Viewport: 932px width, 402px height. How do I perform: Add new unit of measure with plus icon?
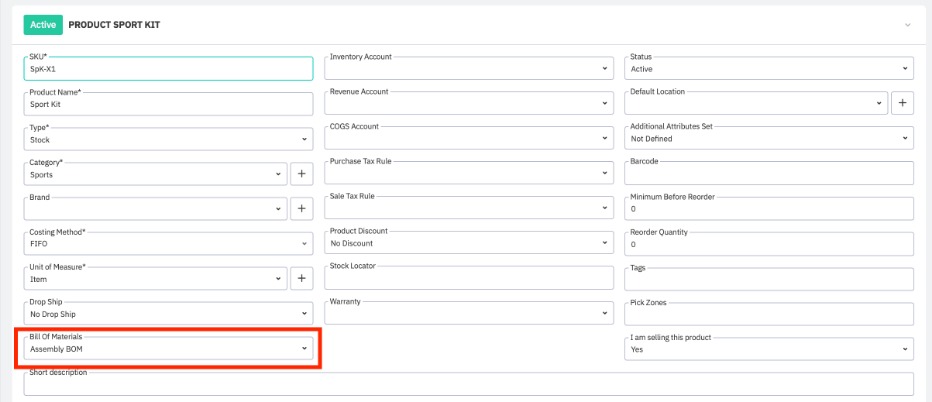301,279
